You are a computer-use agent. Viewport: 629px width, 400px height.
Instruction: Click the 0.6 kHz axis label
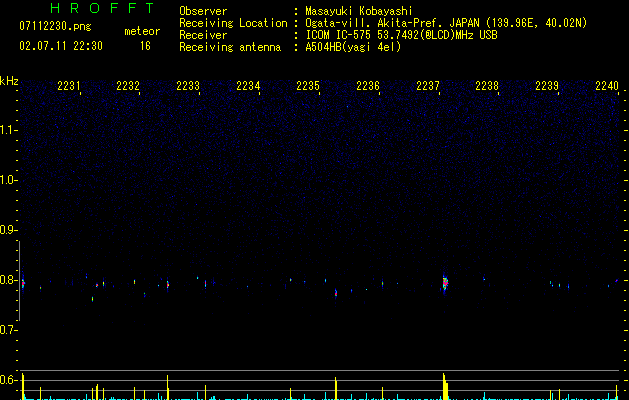8,380
